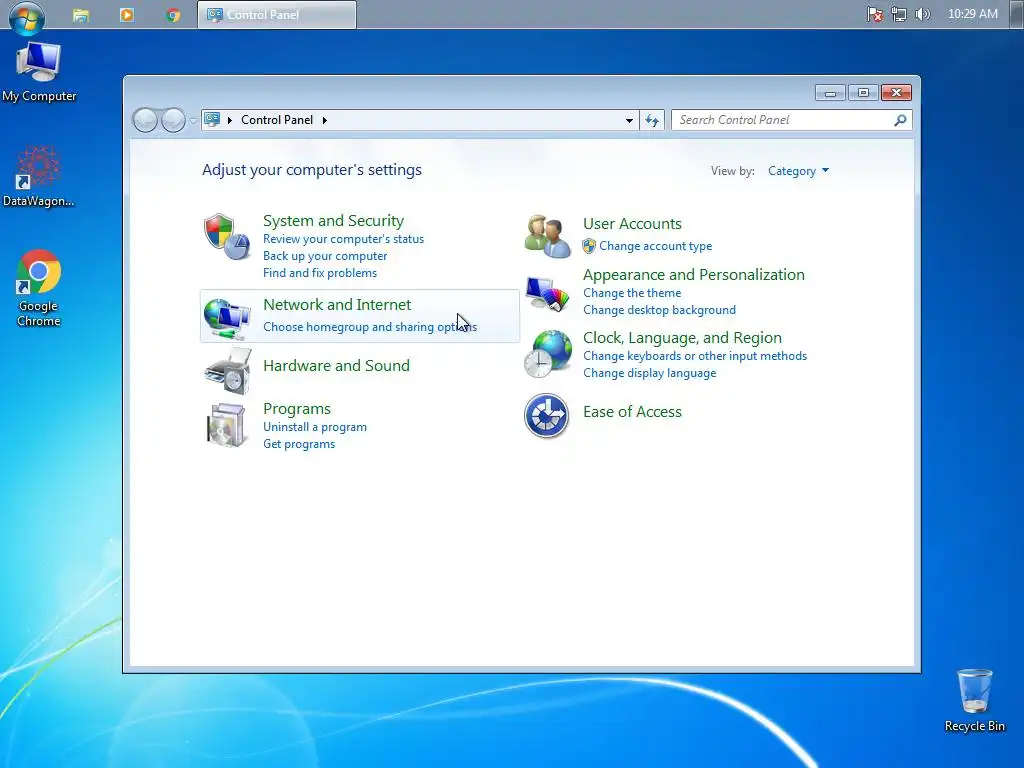Open the Clock, Language, and Region globe icon
The image size is (1024, 768).
[547, 353]
